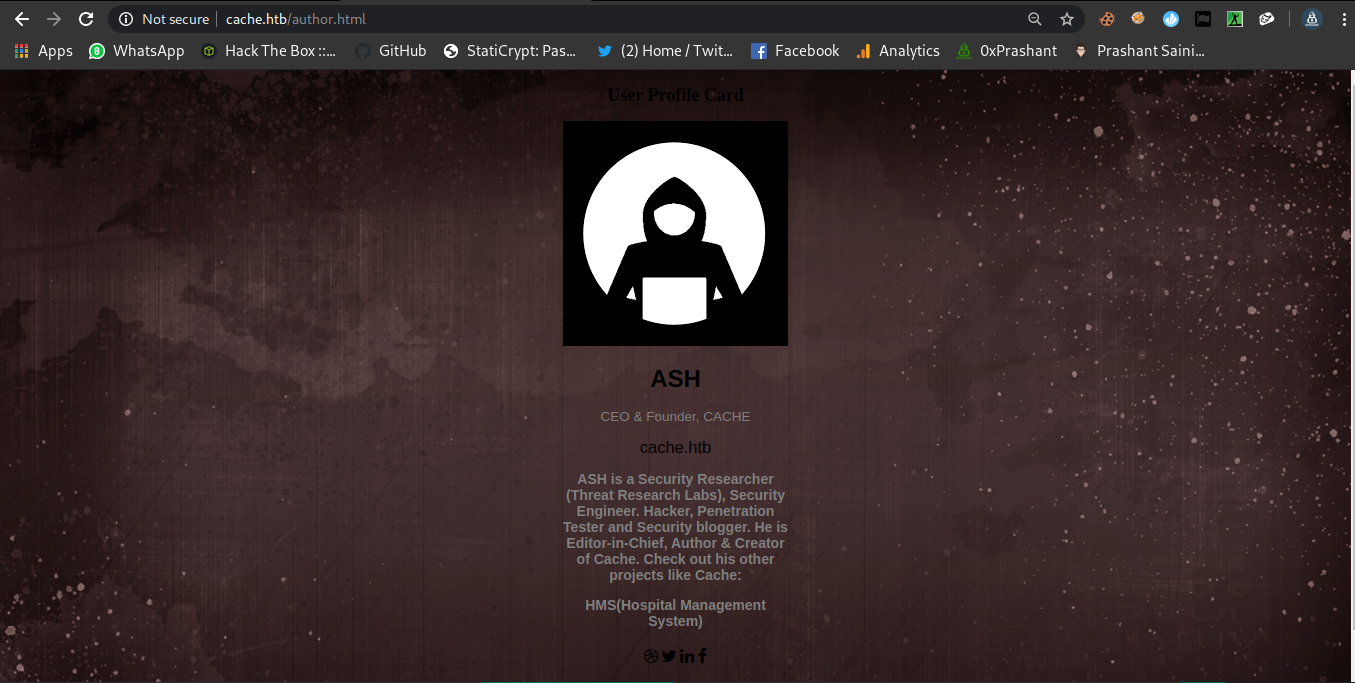Click the Wappalyzer extension icon
1355x683 pixels.
click(x=1170, y=19)
